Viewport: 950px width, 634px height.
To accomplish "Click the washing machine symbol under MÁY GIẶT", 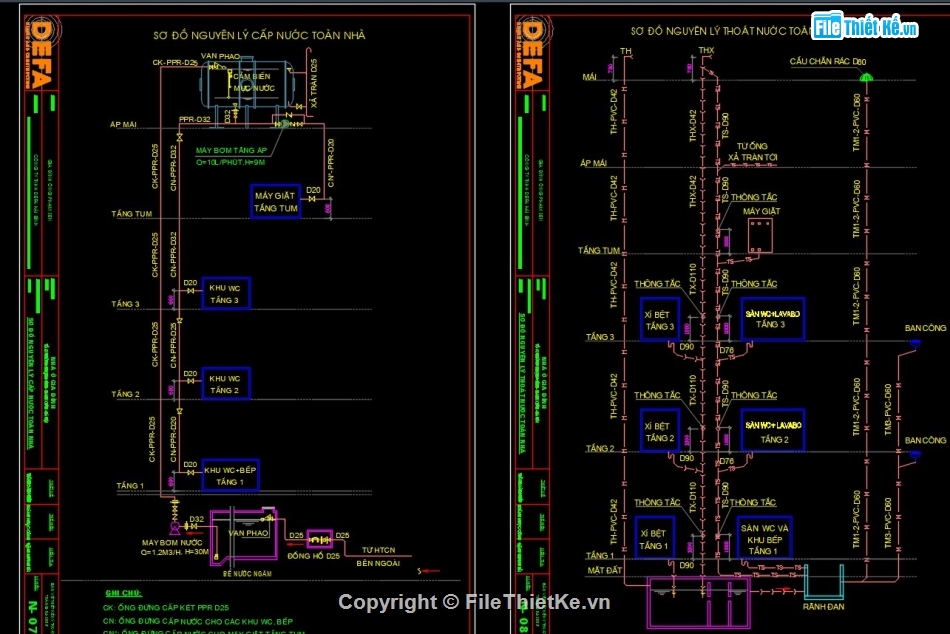I will (x=759, y=236).
